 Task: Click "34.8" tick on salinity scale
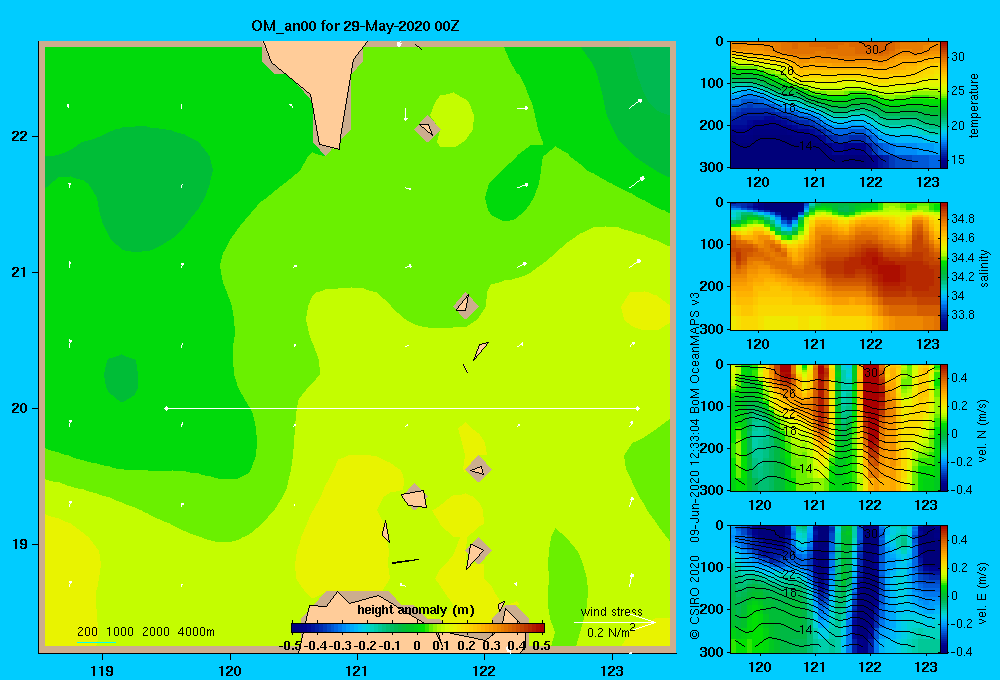(963, 219)
